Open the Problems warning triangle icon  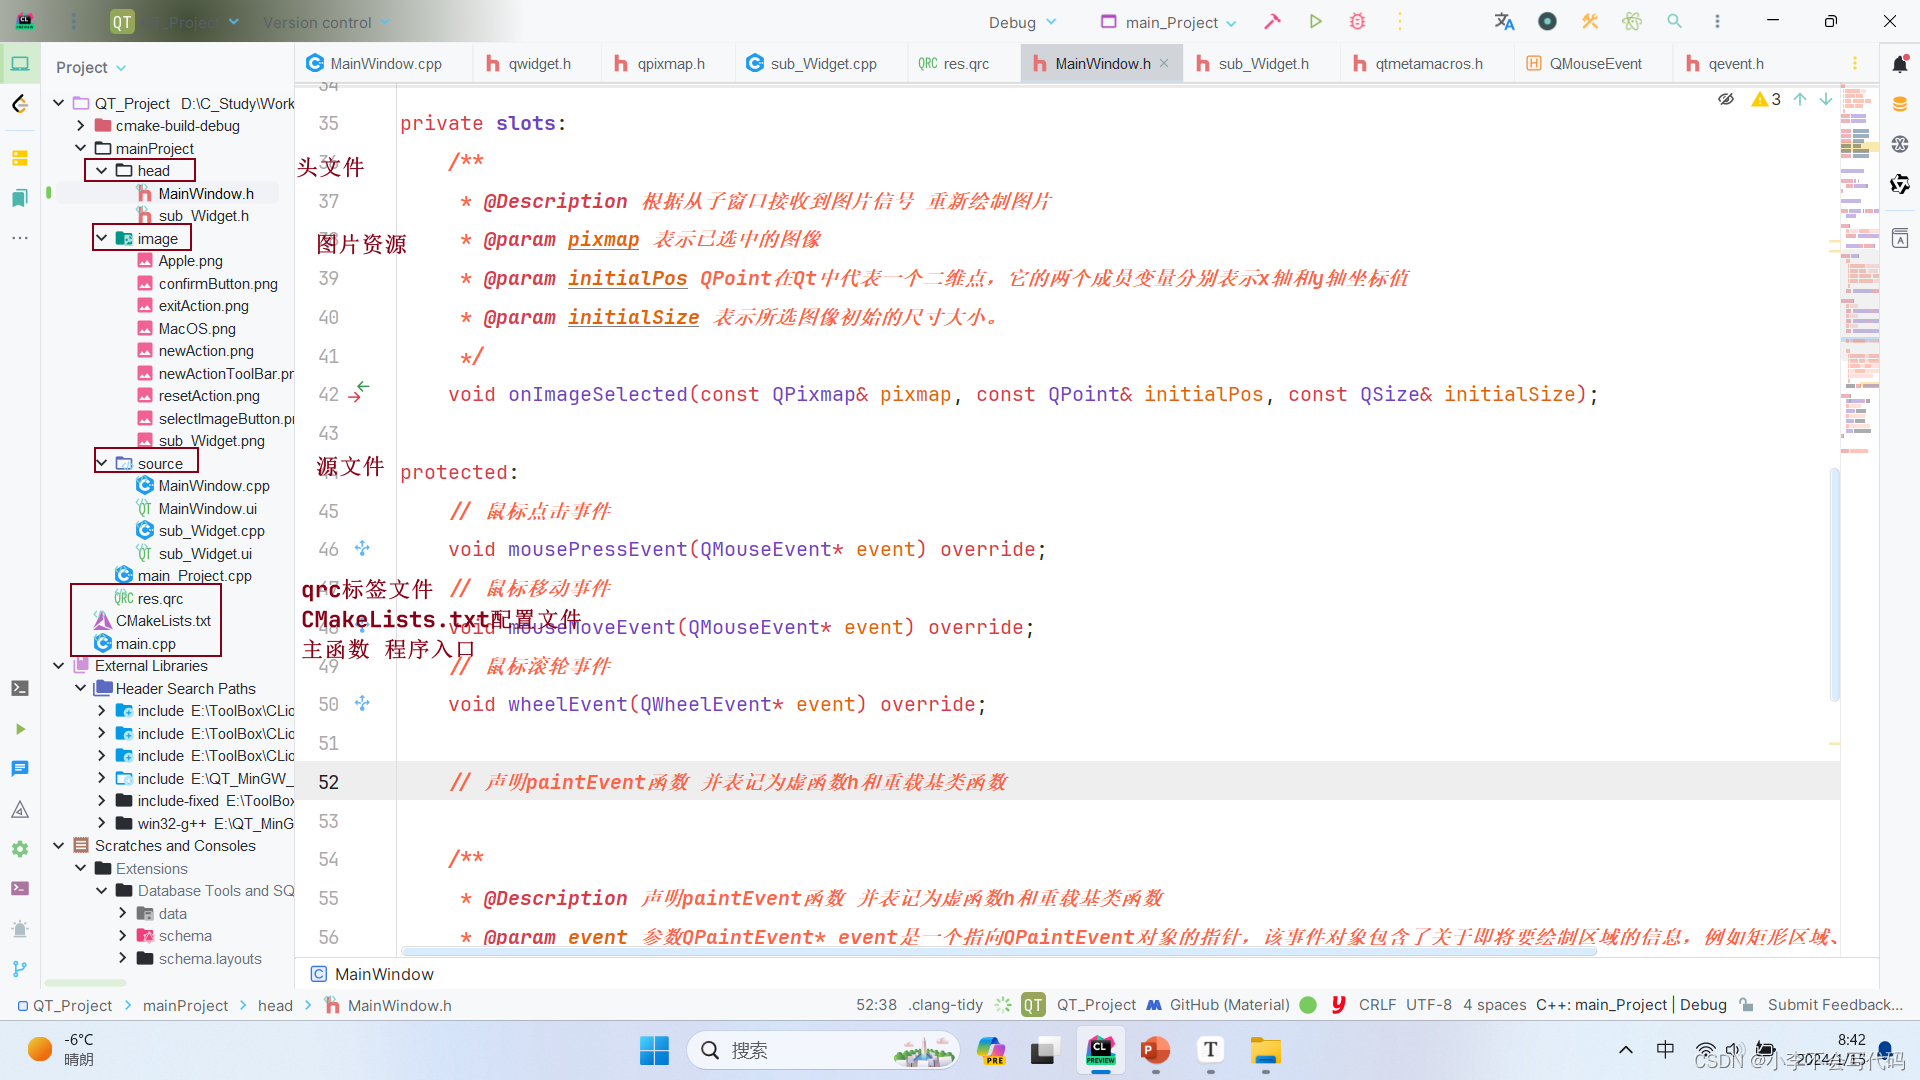(x=20, y=809)
